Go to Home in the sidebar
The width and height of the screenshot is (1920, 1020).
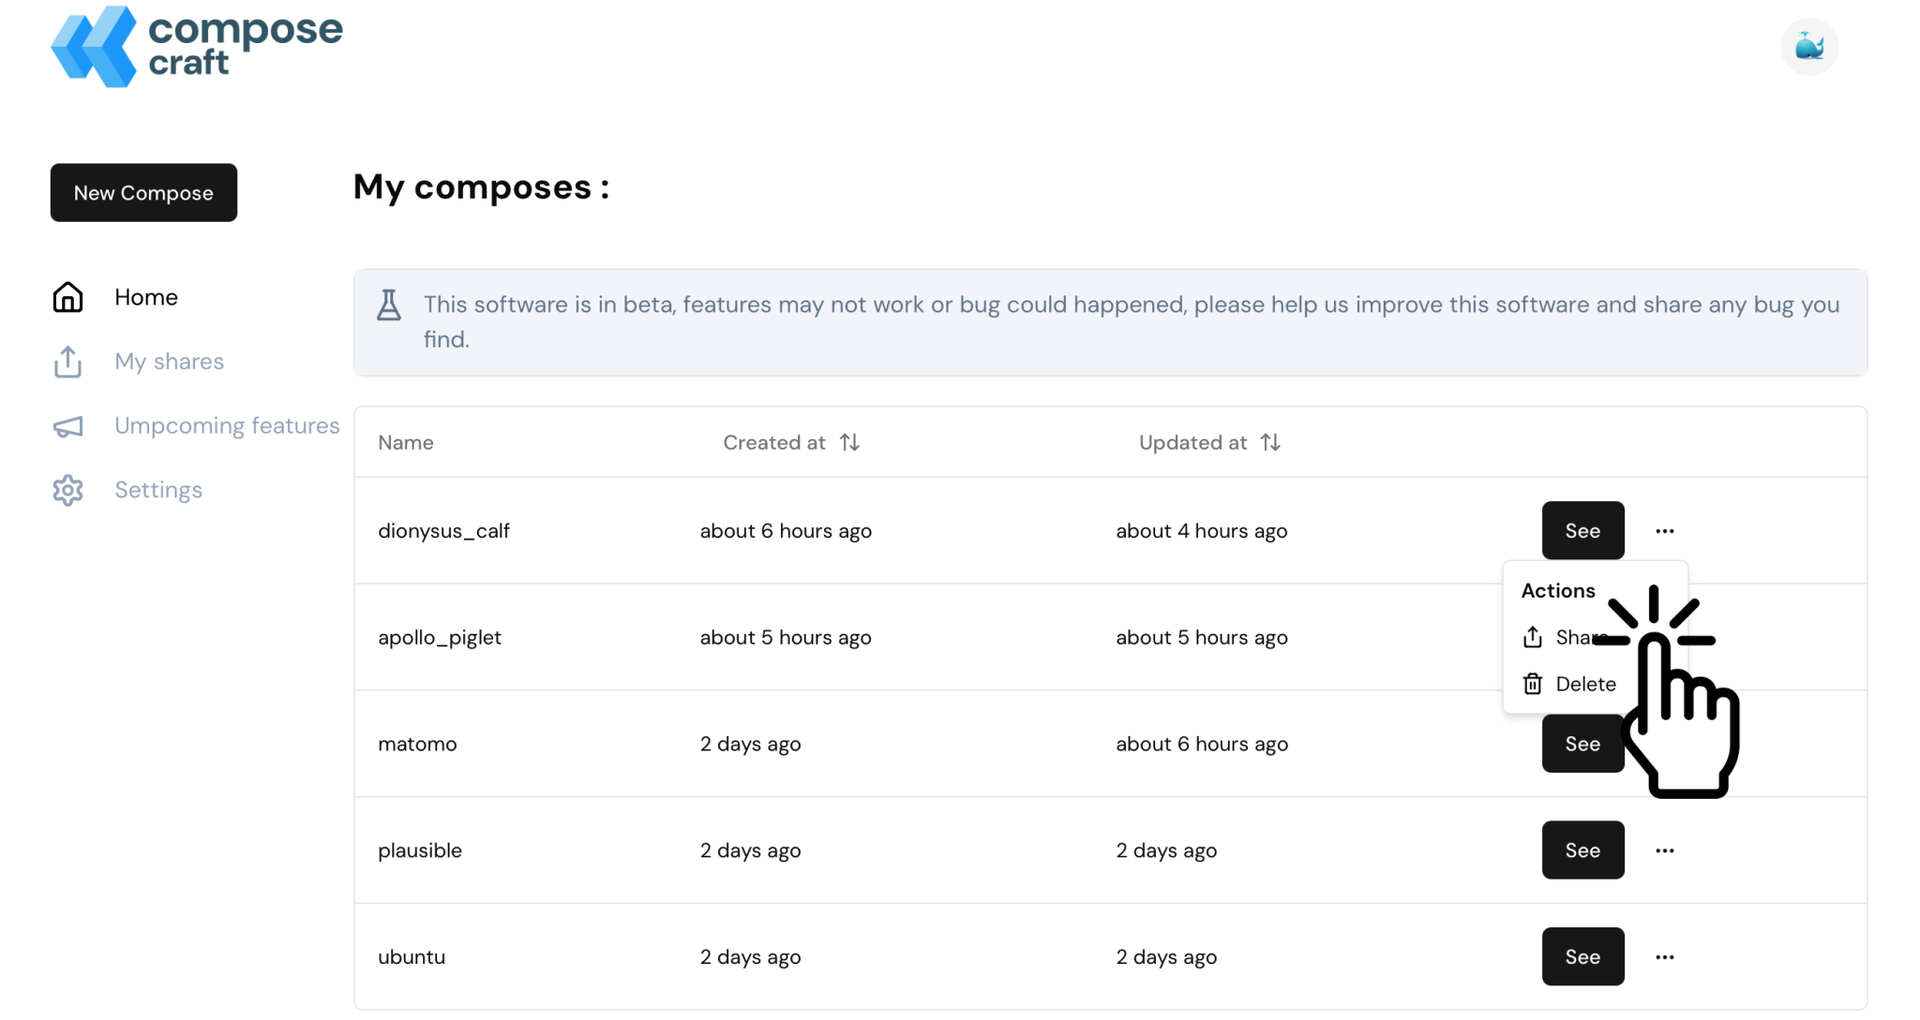[x=146, y=297]
